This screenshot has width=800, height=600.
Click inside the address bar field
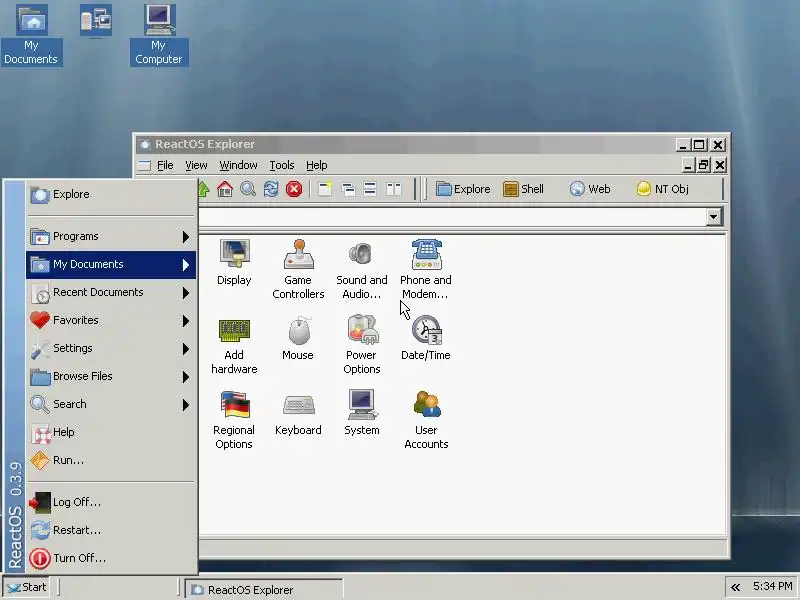(452, 217)
